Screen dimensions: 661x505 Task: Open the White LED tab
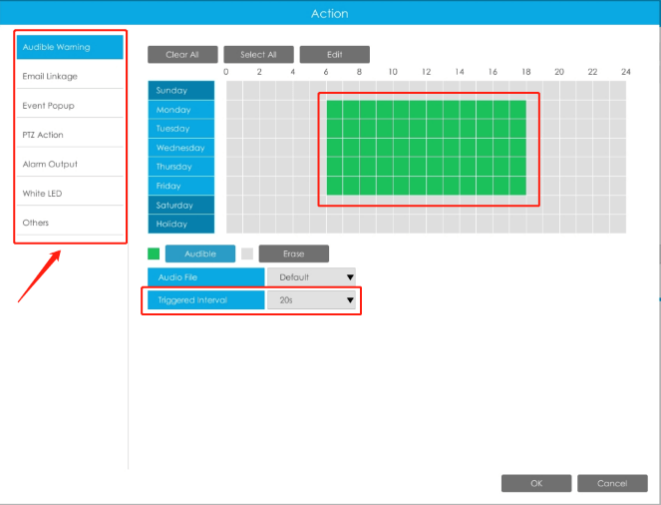tap(70, 193)
